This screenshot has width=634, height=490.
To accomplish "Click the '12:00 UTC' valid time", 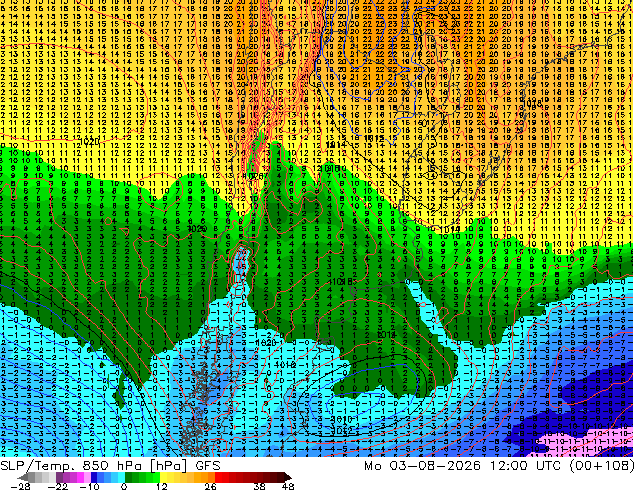I will coord(526,466).
